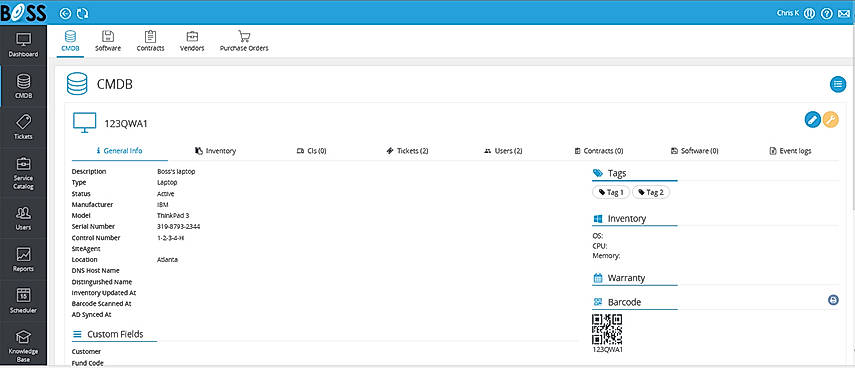Click the Tag 2 label
The image size is (855, 368).
[651, 192]
